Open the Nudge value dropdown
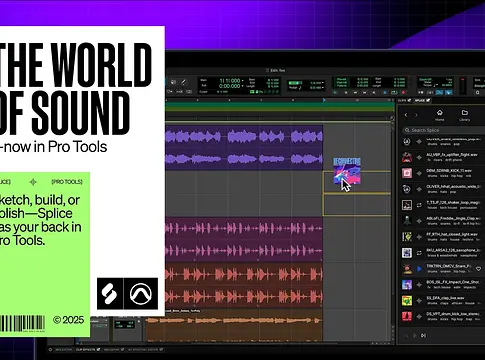Image resolution: width=485 pixels, height=360 pixels. click(322, 88)
